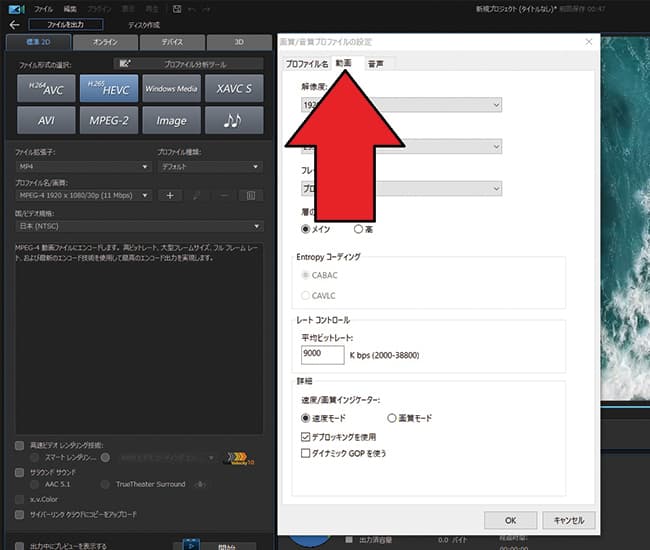Click キャンセル in profile dialog
This screenshot has width=650, height=550.
pyautogui.click(x=569, y=520)
